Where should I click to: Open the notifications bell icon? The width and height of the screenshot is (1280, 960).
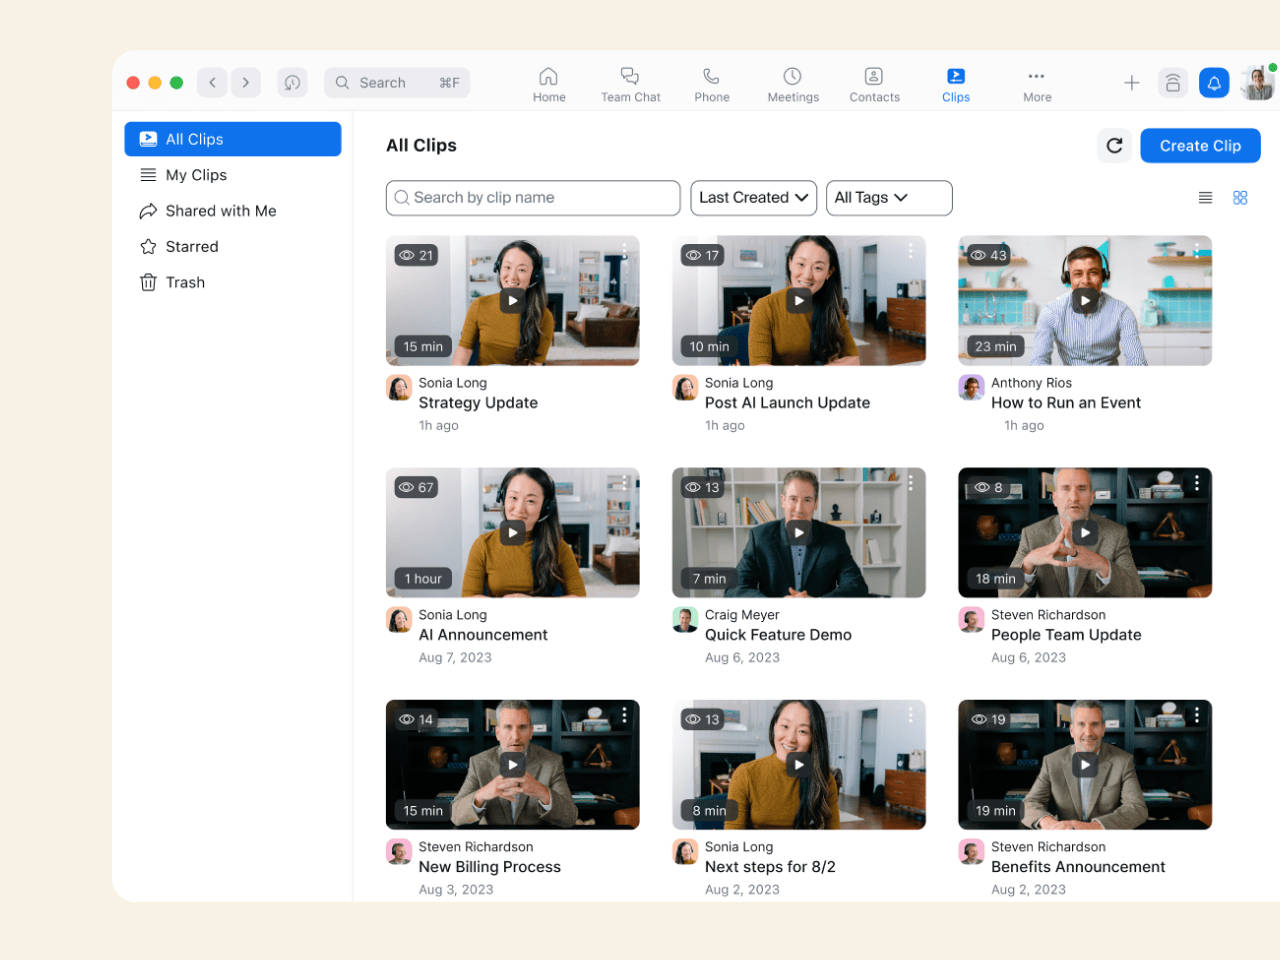[1214, 83]
